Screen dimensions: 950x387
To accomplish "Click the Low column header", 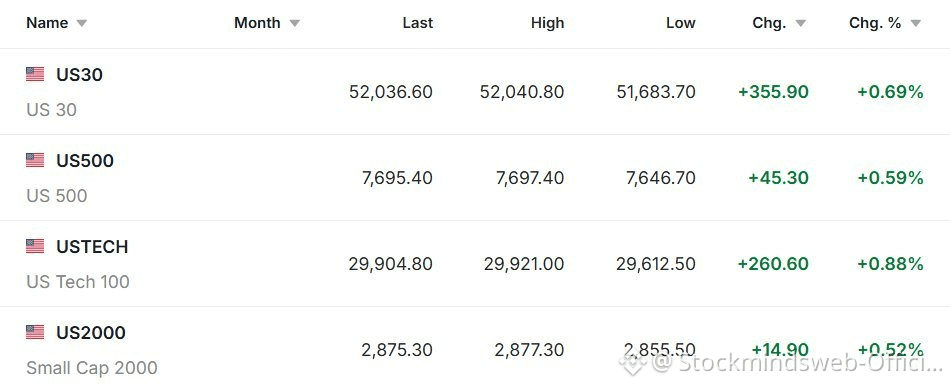I will (680, 23).
